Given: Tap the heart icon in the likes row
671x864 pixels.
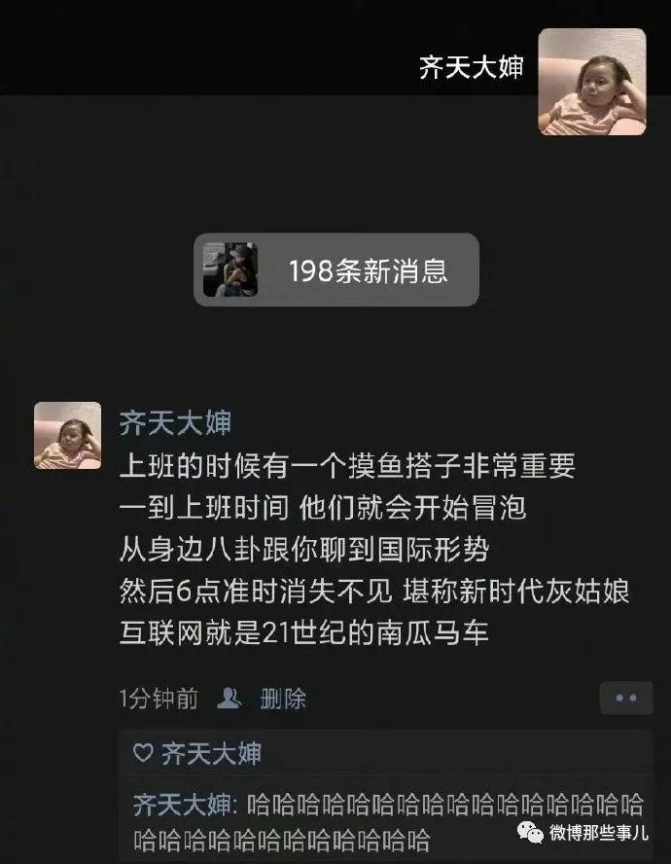Looking at the screenshot, I should [143, 753].
